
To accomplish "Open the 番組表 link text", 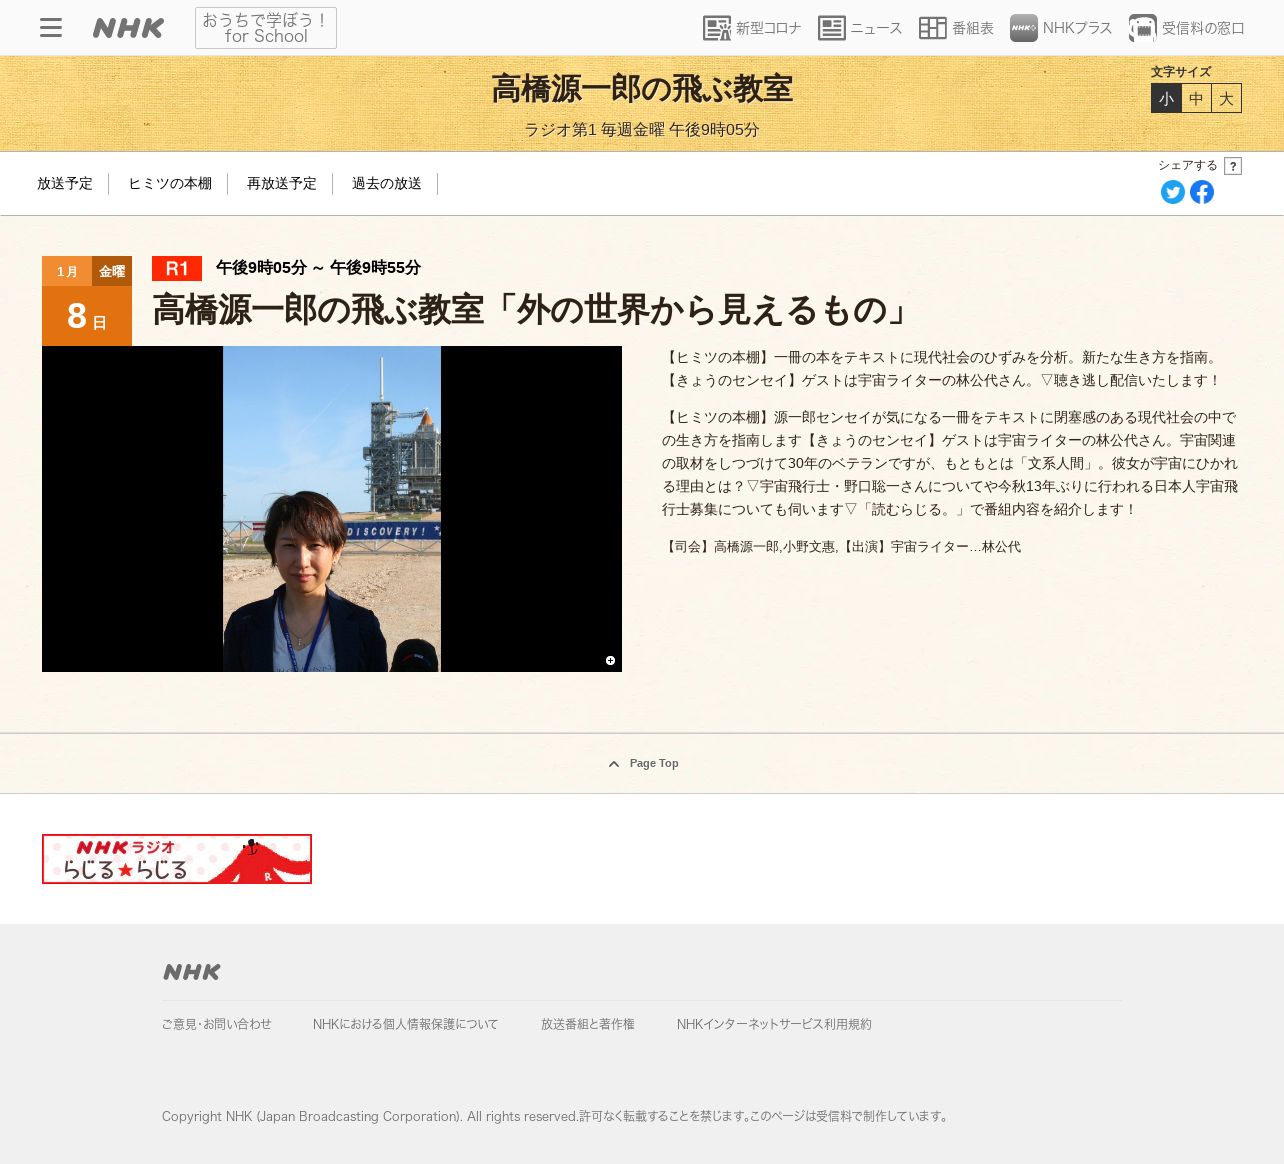I will click(x=973, y=28).
